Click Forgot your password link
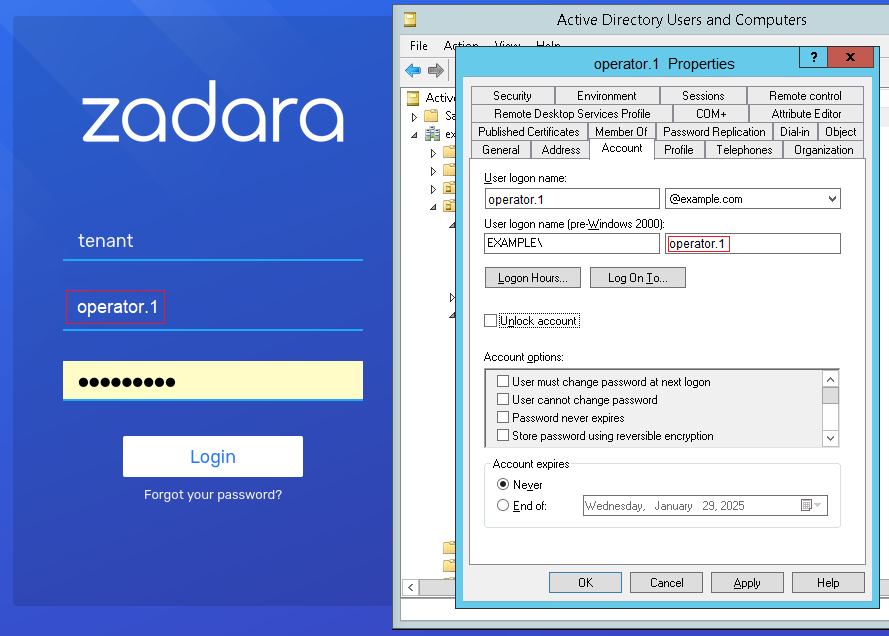 click(213, 495)
